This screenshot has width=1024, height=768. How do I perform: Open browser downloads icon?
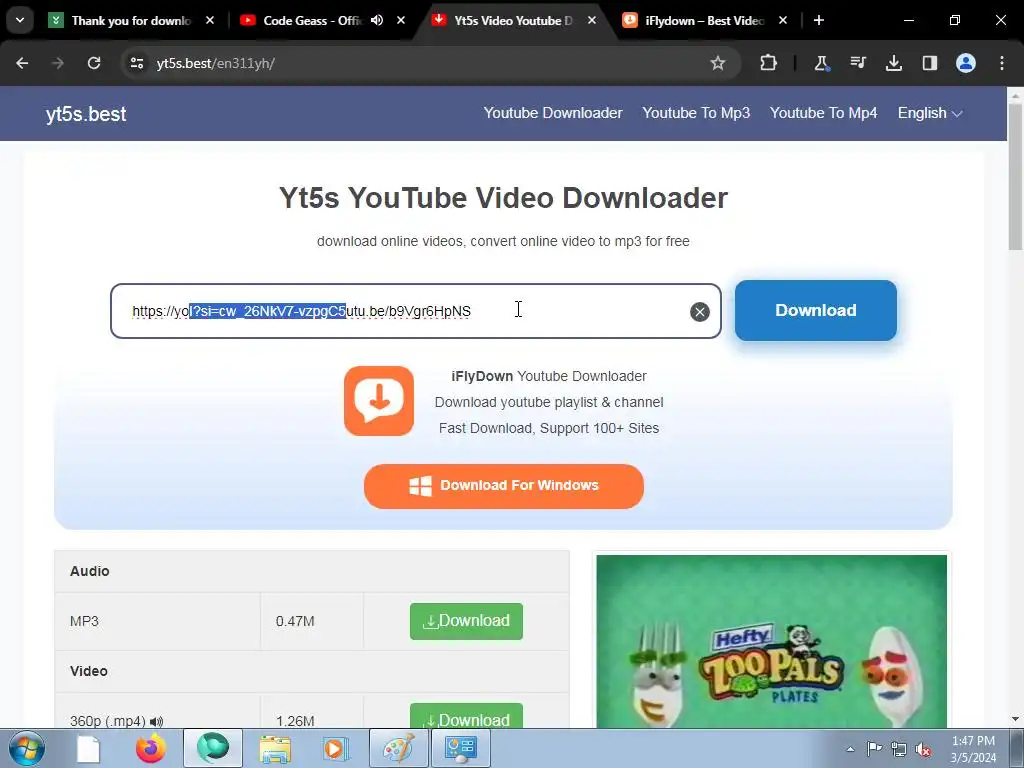pyautogui.click(x=894, y=63)
